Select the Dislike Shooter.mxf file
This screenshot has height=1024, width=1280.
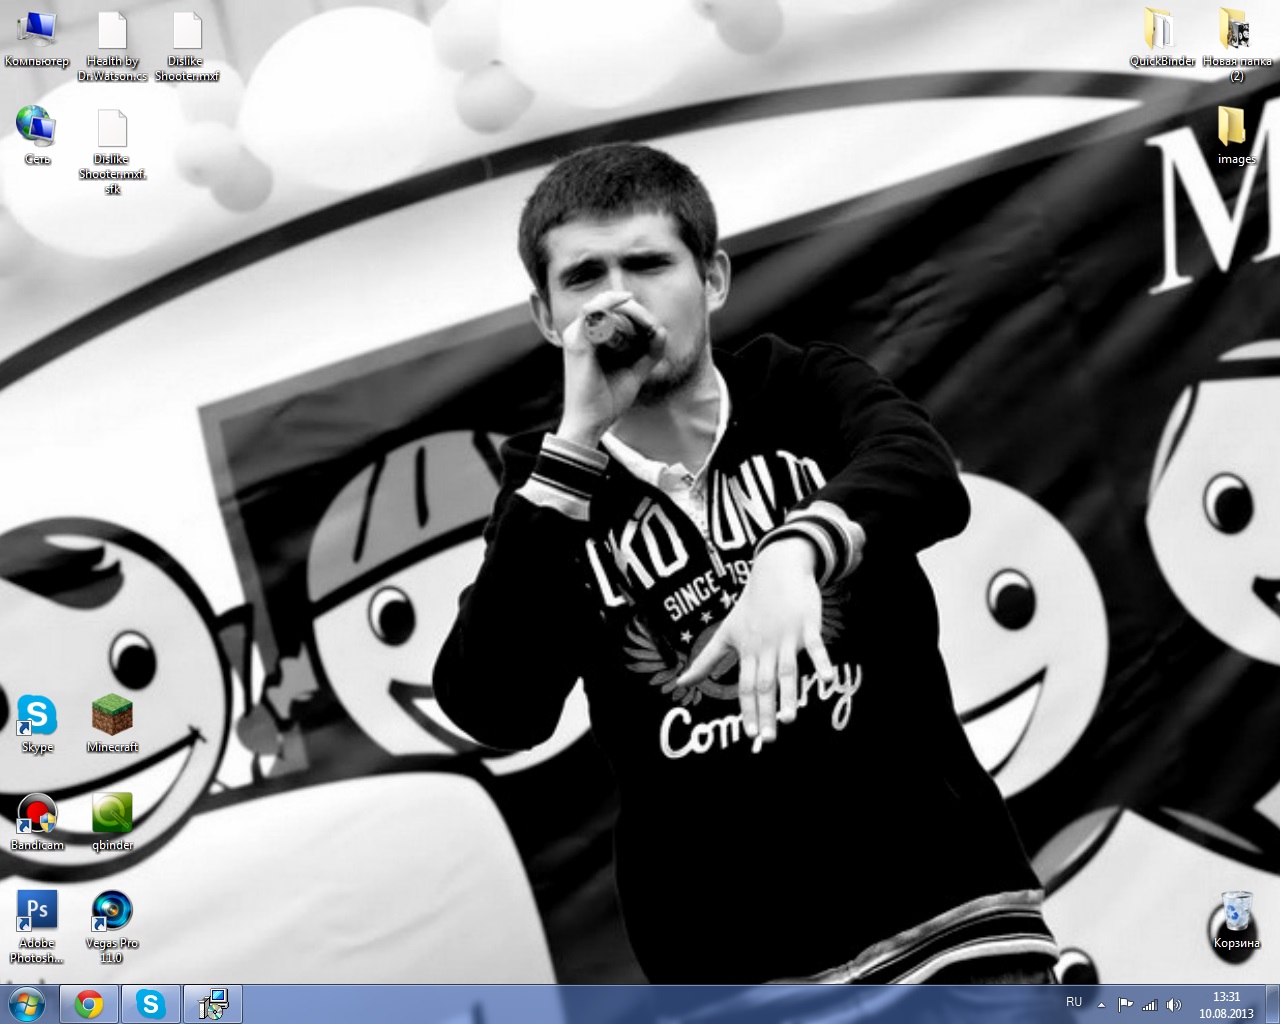(x=186, y=30)
